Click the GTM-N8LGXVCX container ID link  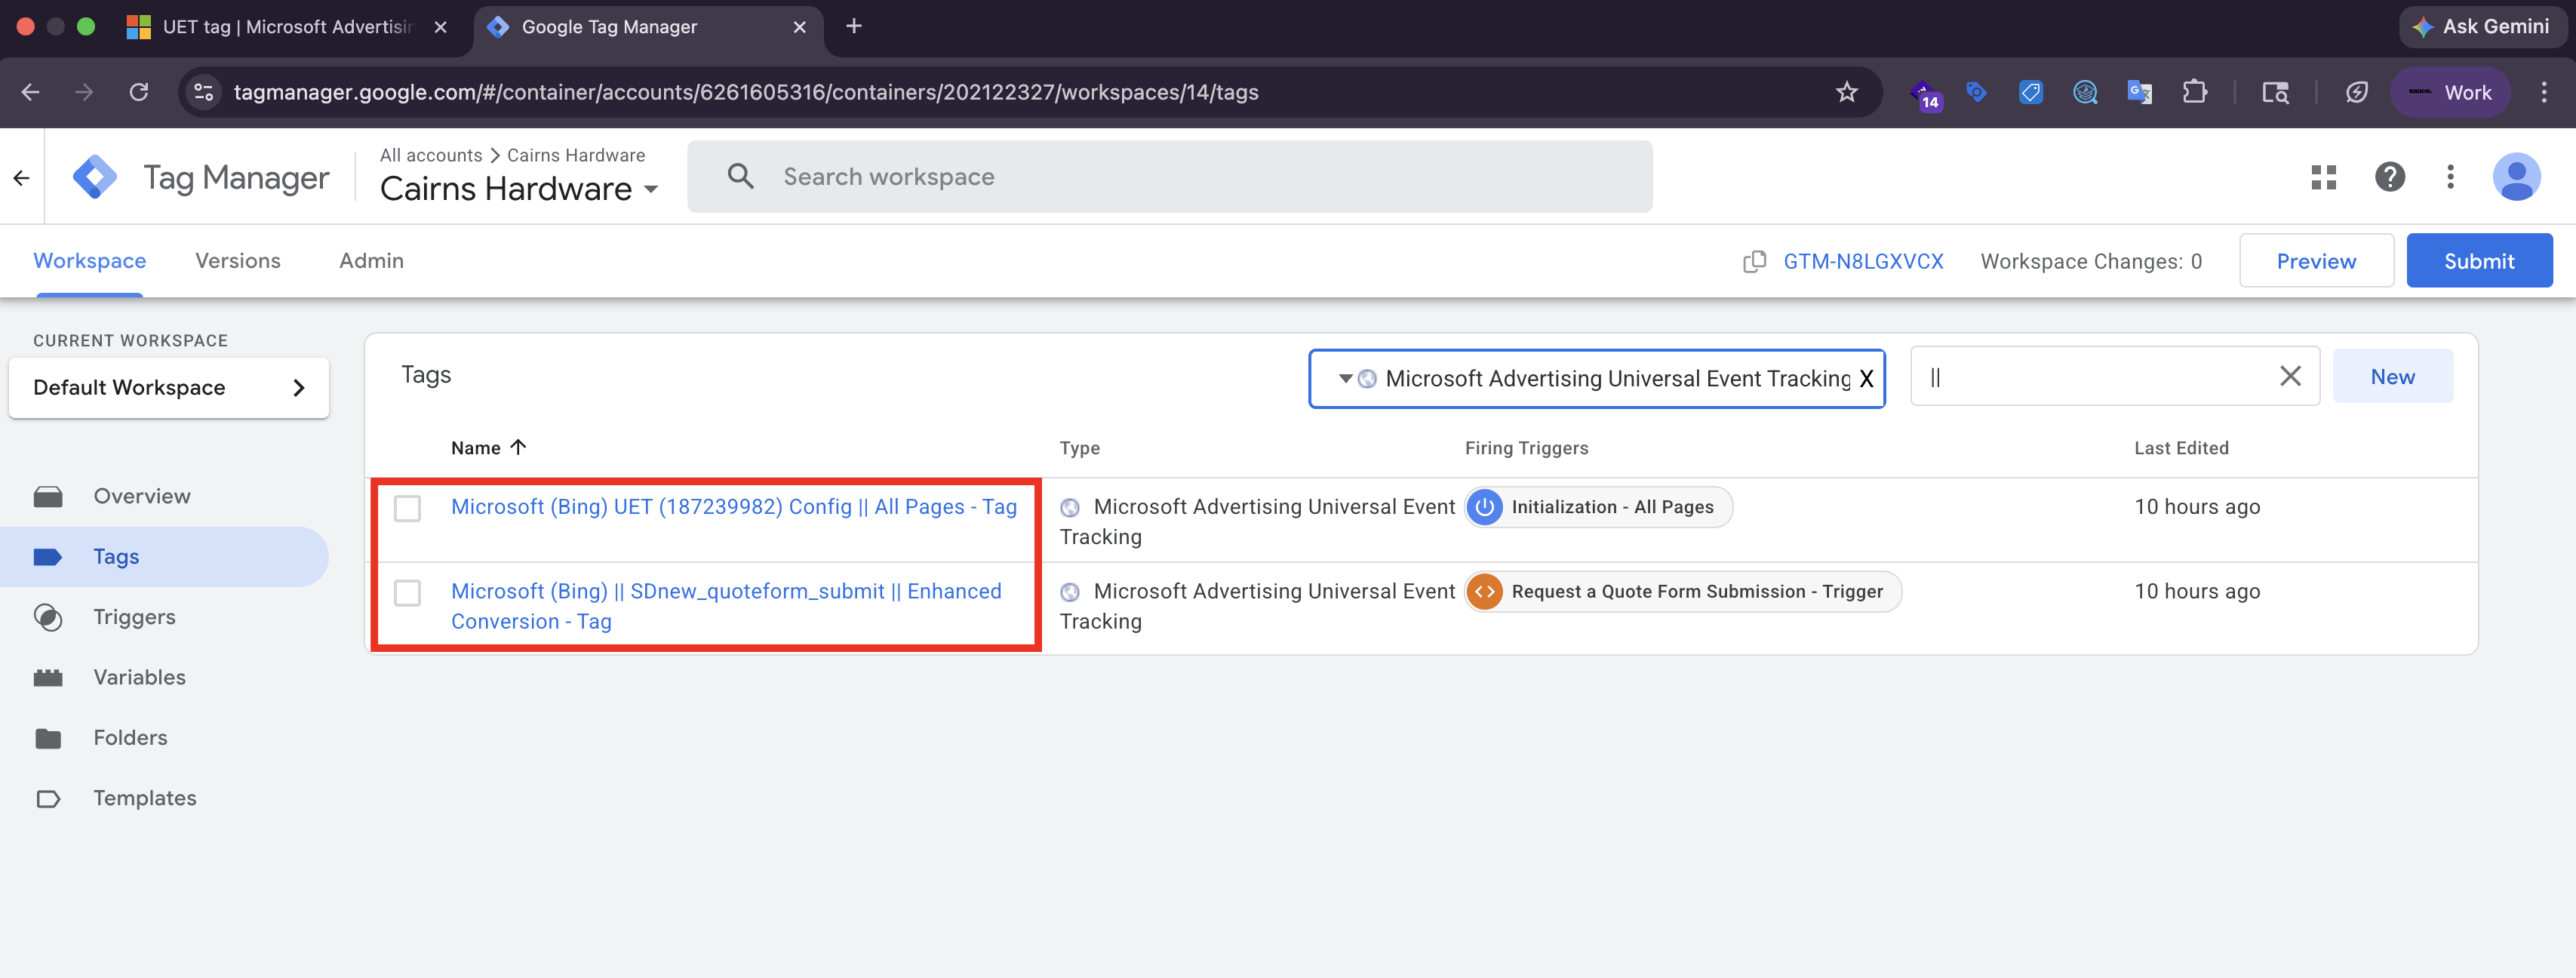1863,261
